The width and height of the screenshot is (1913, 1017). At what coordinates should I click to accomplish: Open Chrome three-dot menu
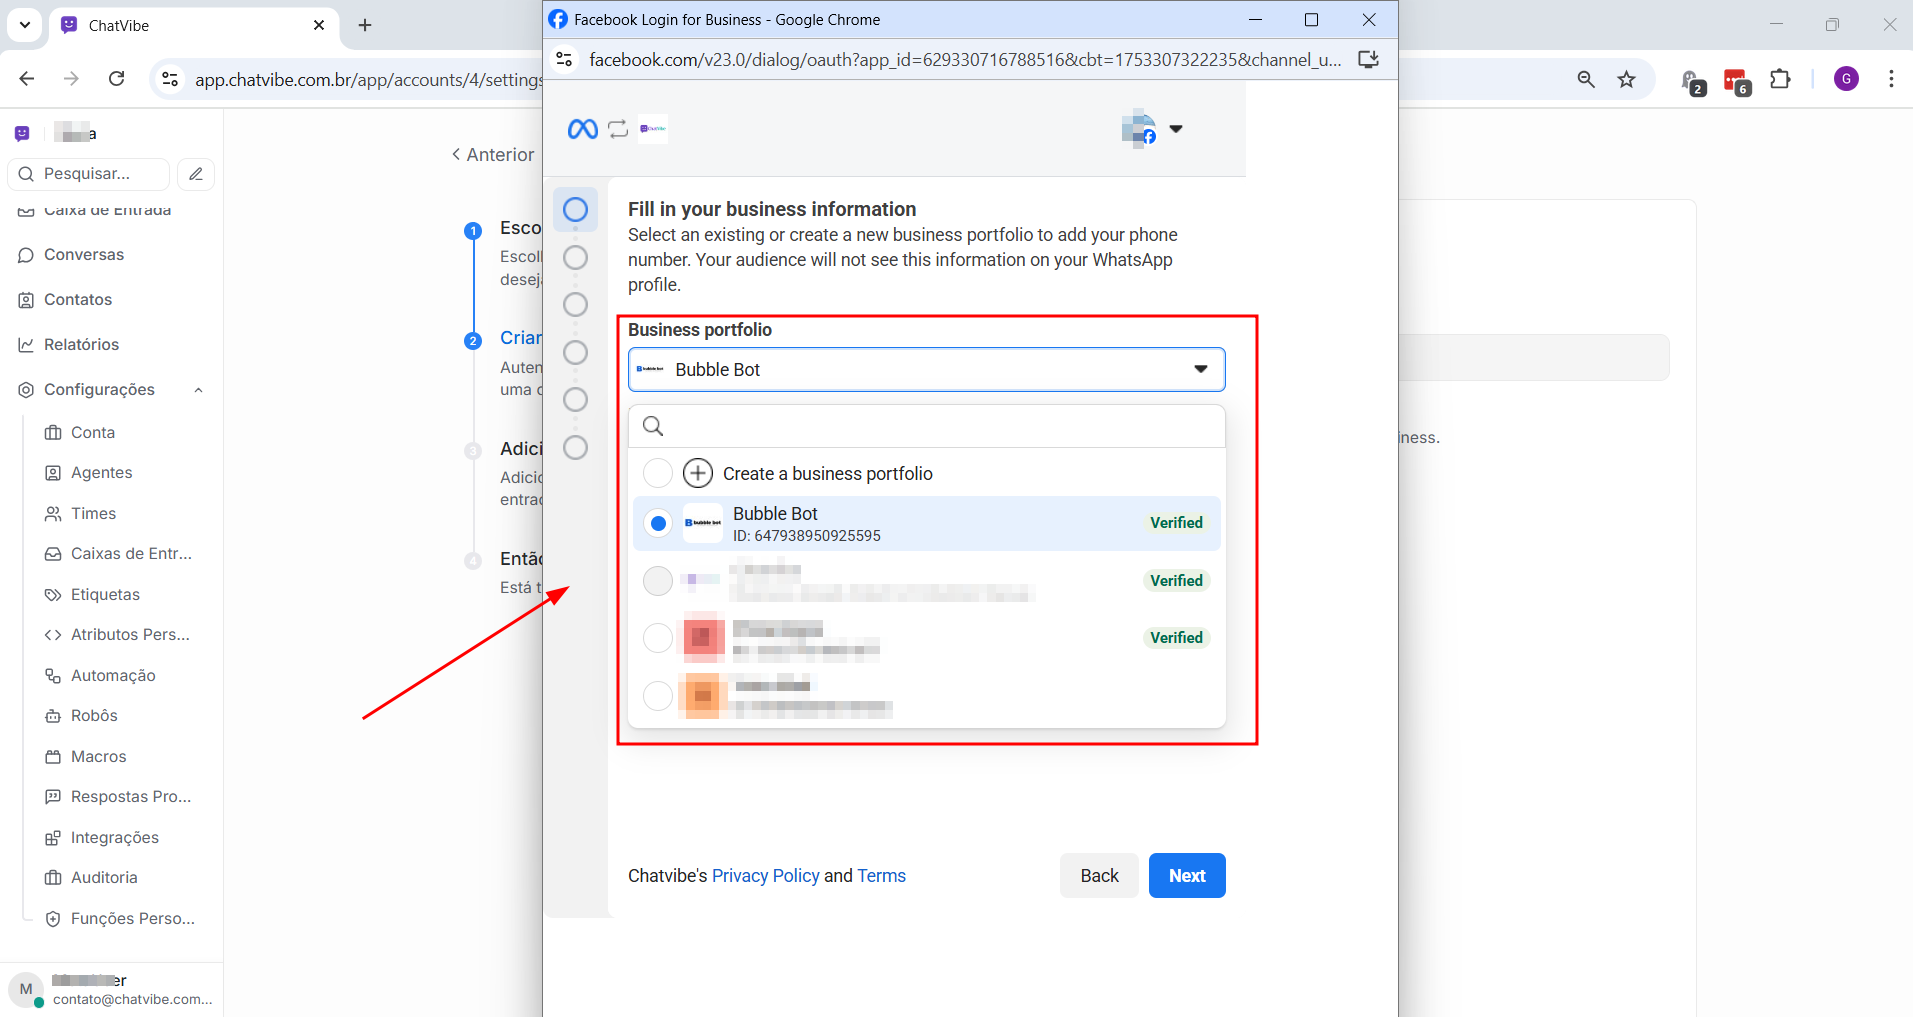pos(1891,79)
